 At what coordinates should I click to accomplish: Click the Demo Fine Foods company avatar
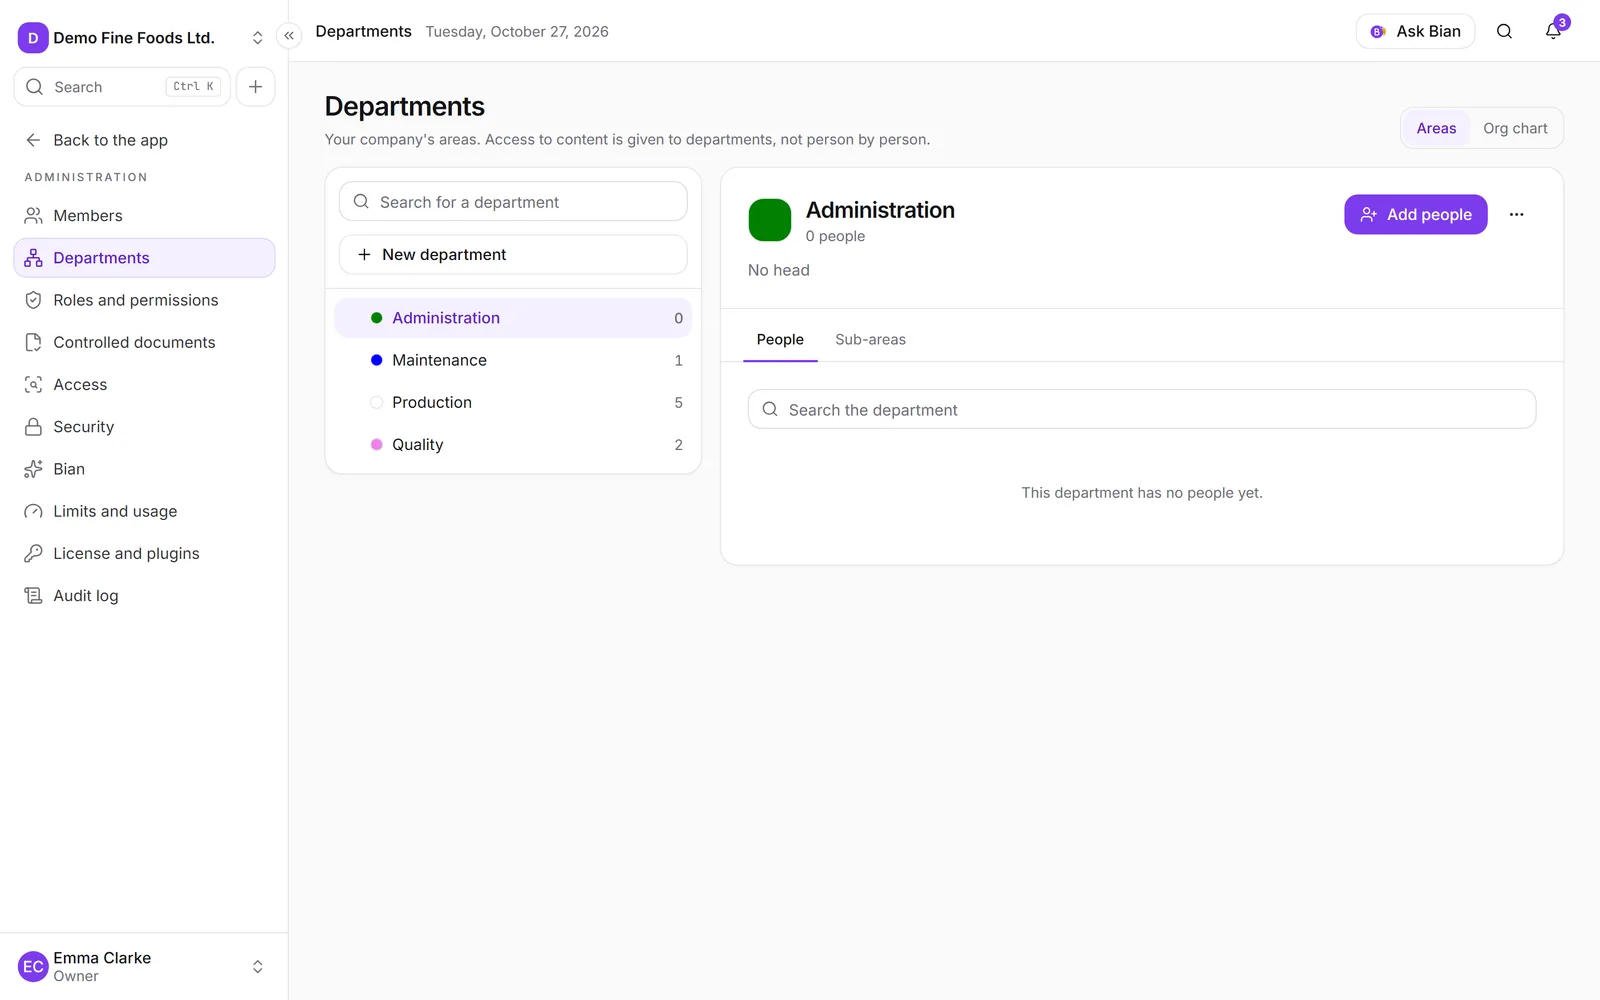33,38
